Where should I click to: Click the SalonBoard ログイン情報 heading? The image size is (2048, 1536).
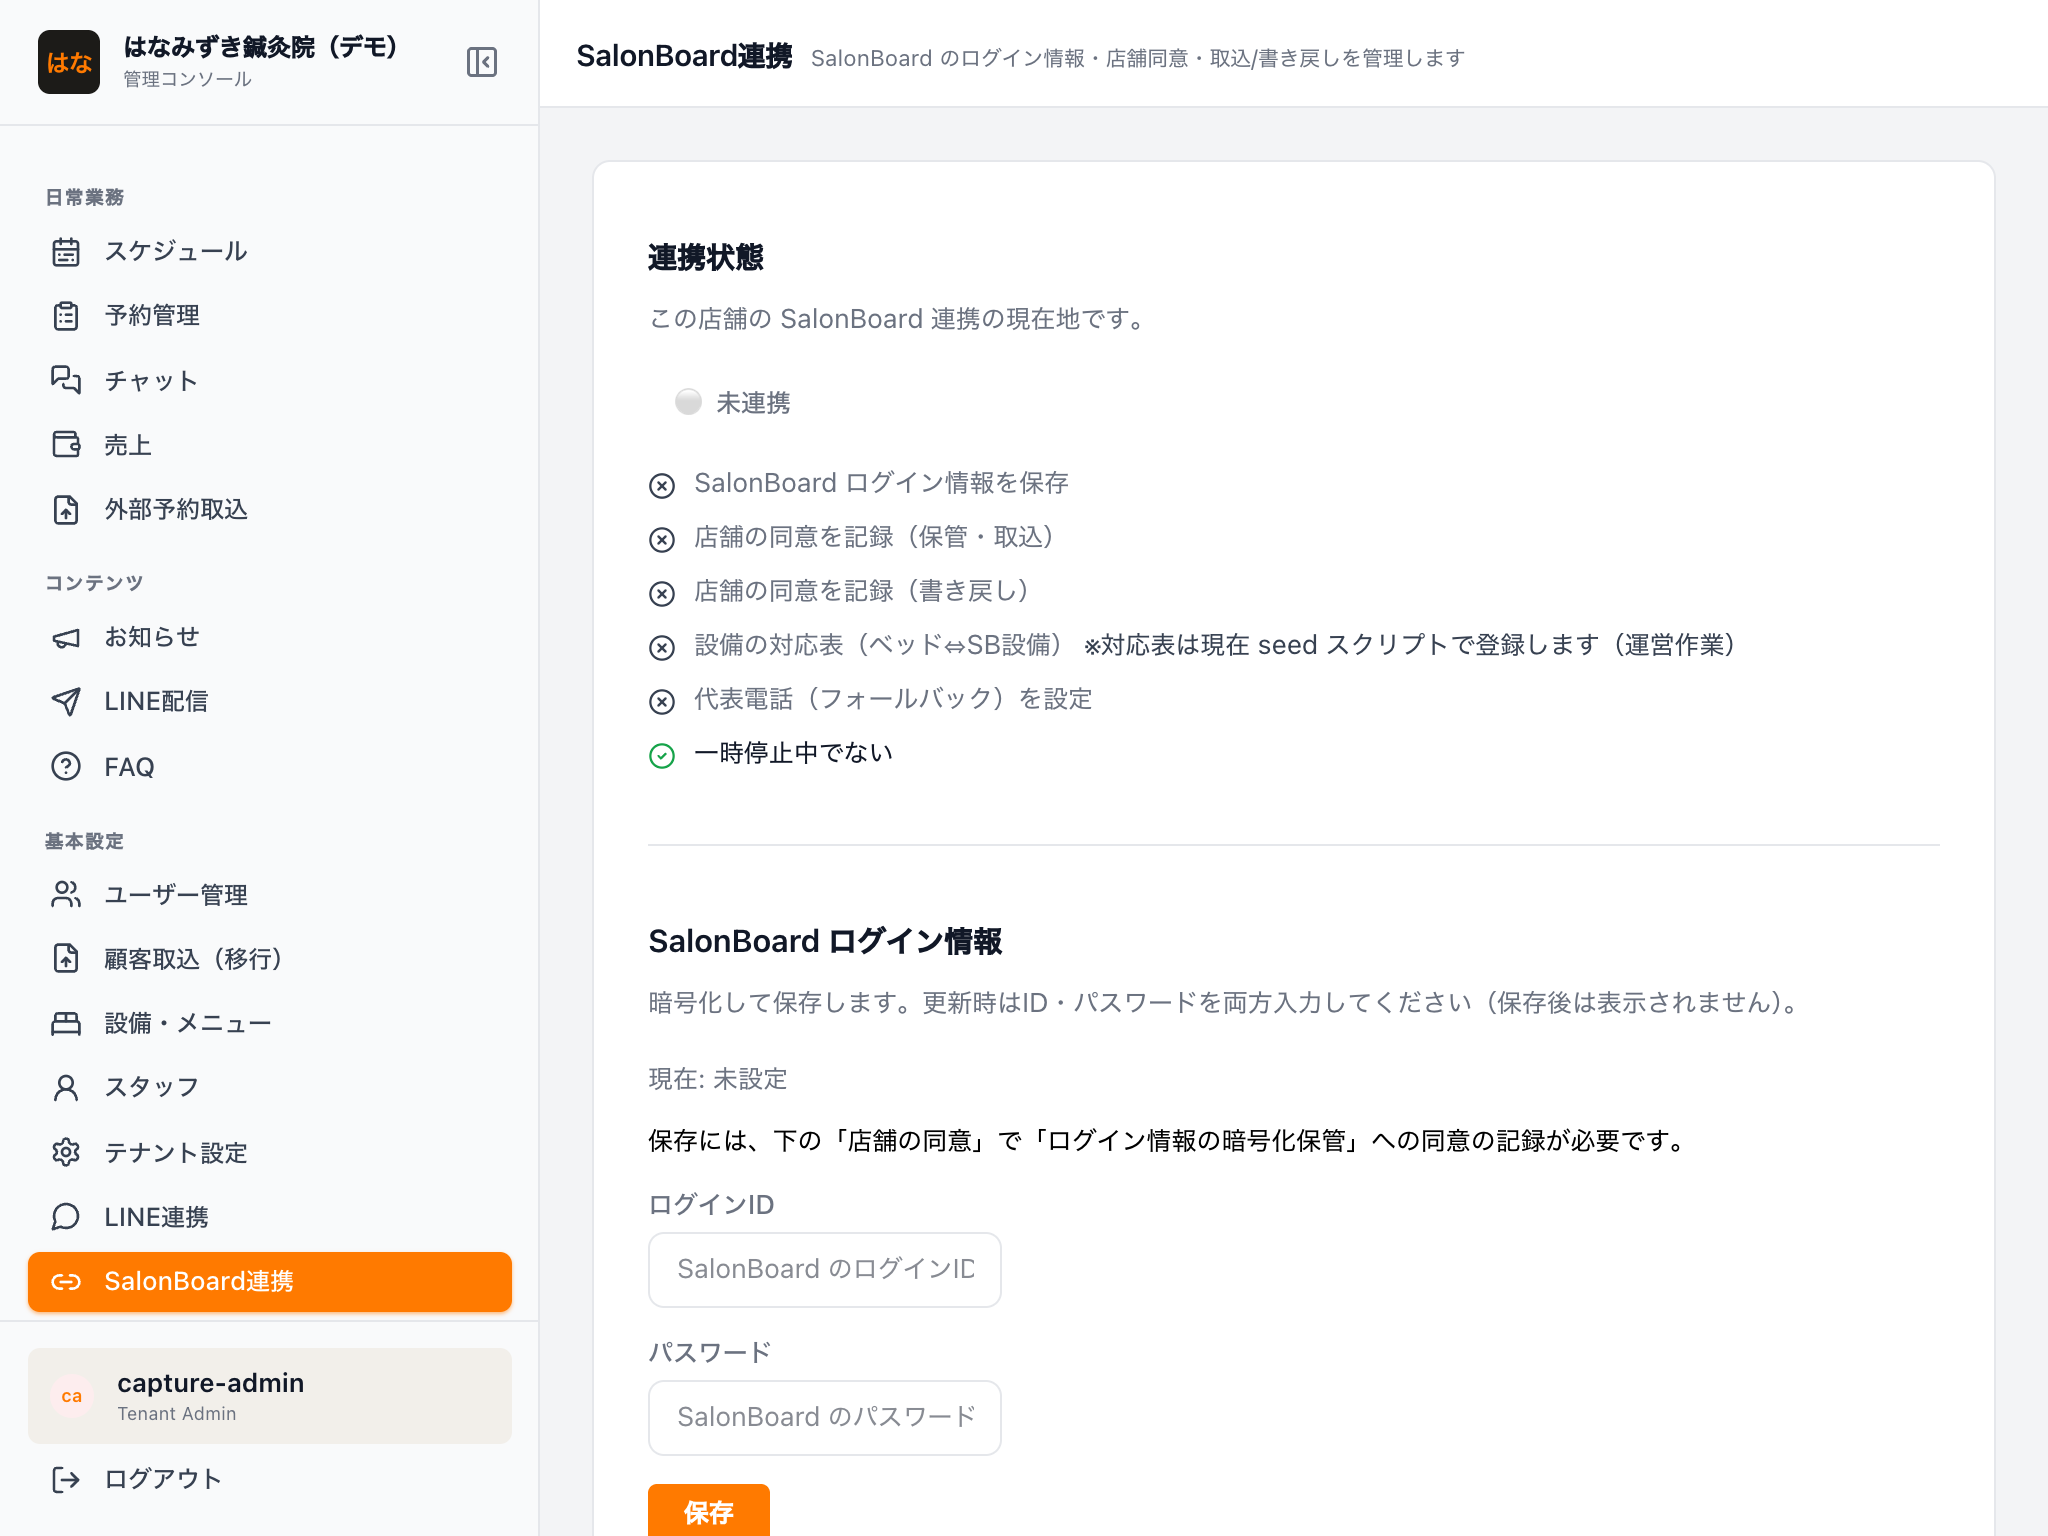(x=825, y=941)
